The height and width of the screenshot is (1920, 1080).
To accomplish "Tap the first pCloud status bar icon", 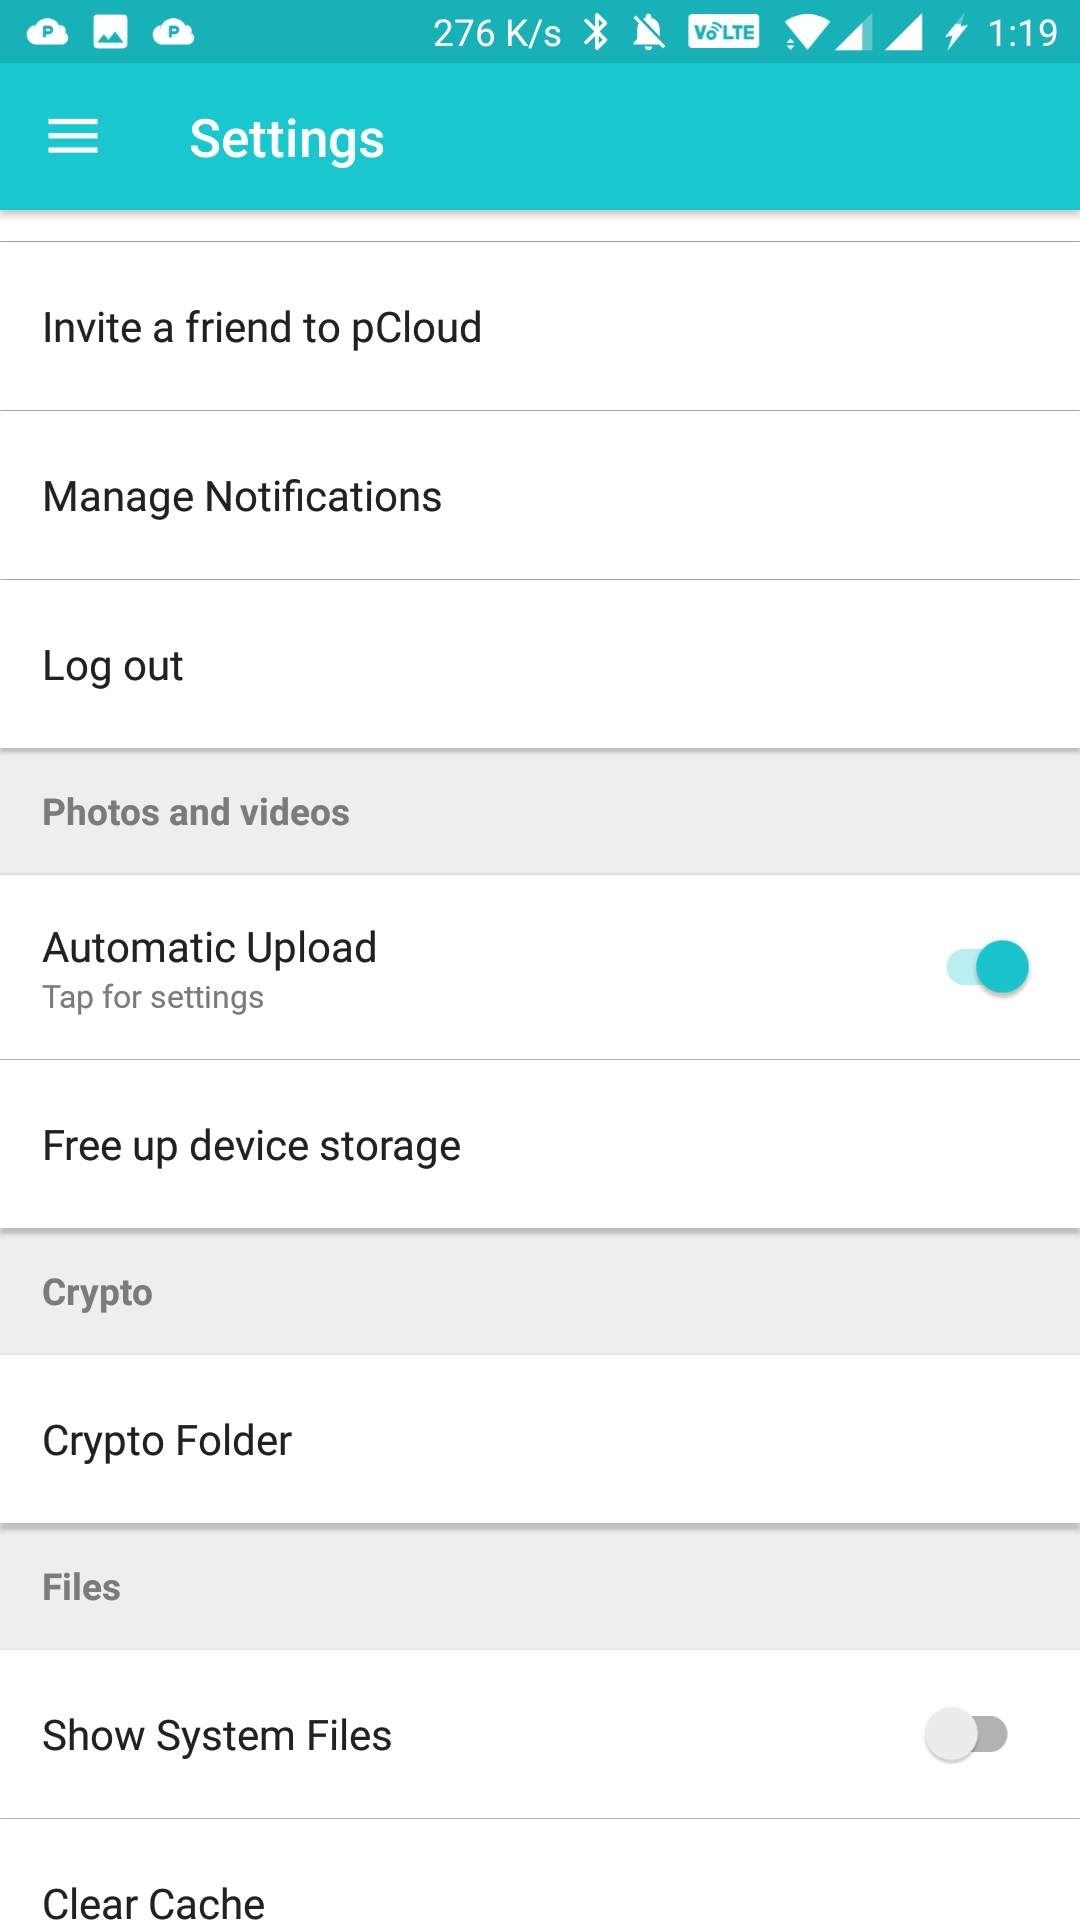I will point(47,33).
